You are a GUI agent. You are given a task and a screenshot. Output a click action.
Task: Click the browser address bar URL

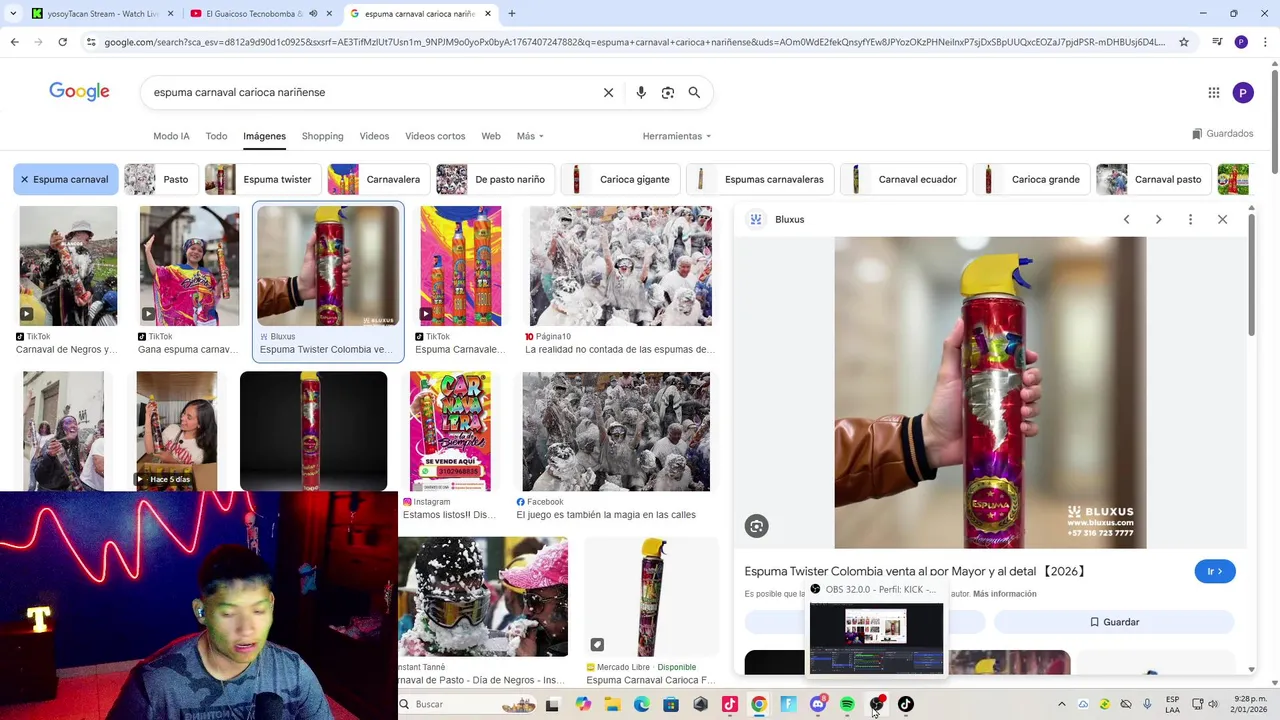634,42
